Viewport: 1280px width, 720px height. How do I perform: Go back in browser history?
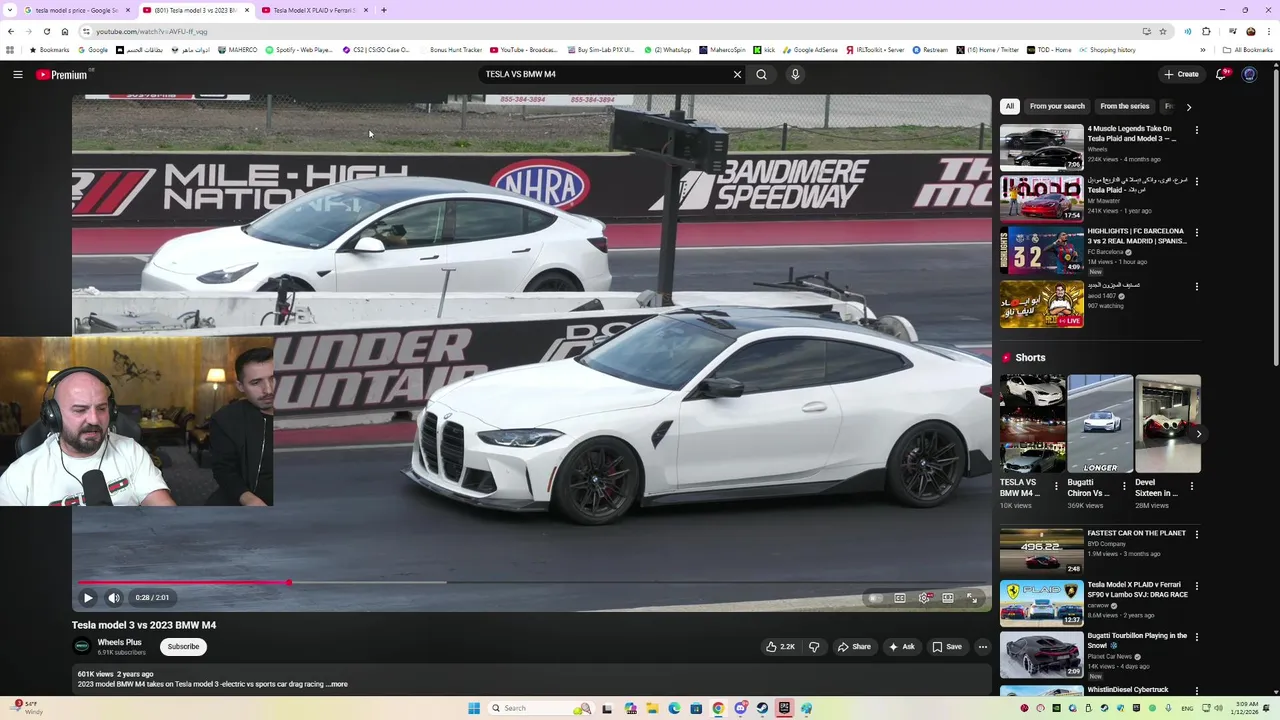point(11,31)
